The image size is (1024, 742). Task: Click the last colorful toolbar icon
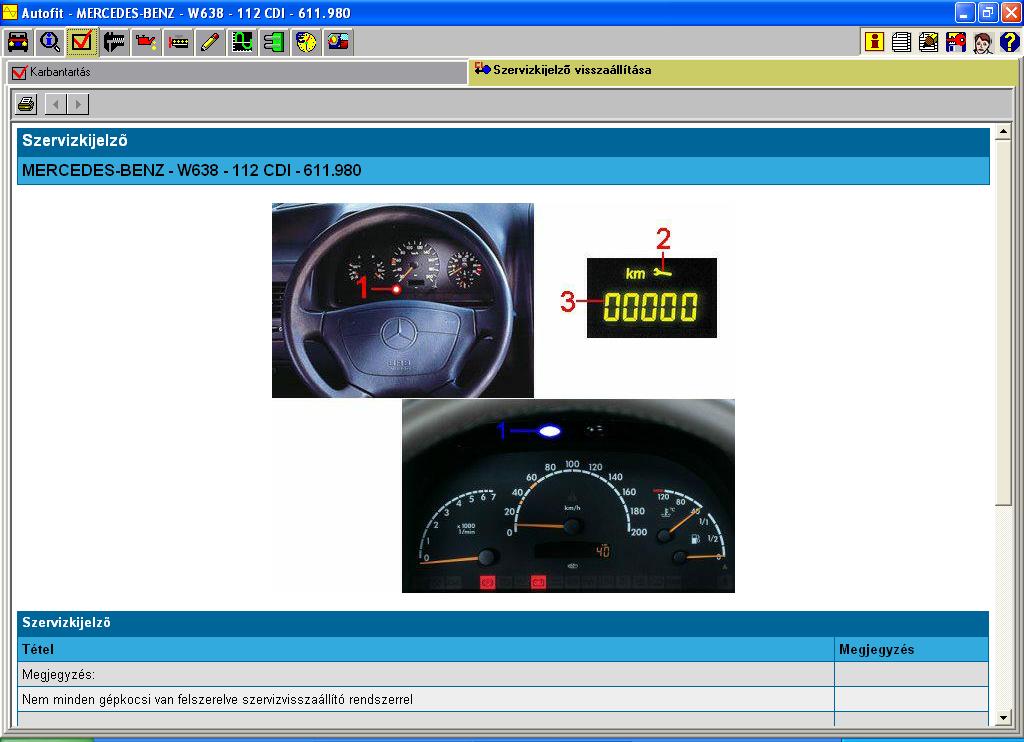[x=338, y=42]
